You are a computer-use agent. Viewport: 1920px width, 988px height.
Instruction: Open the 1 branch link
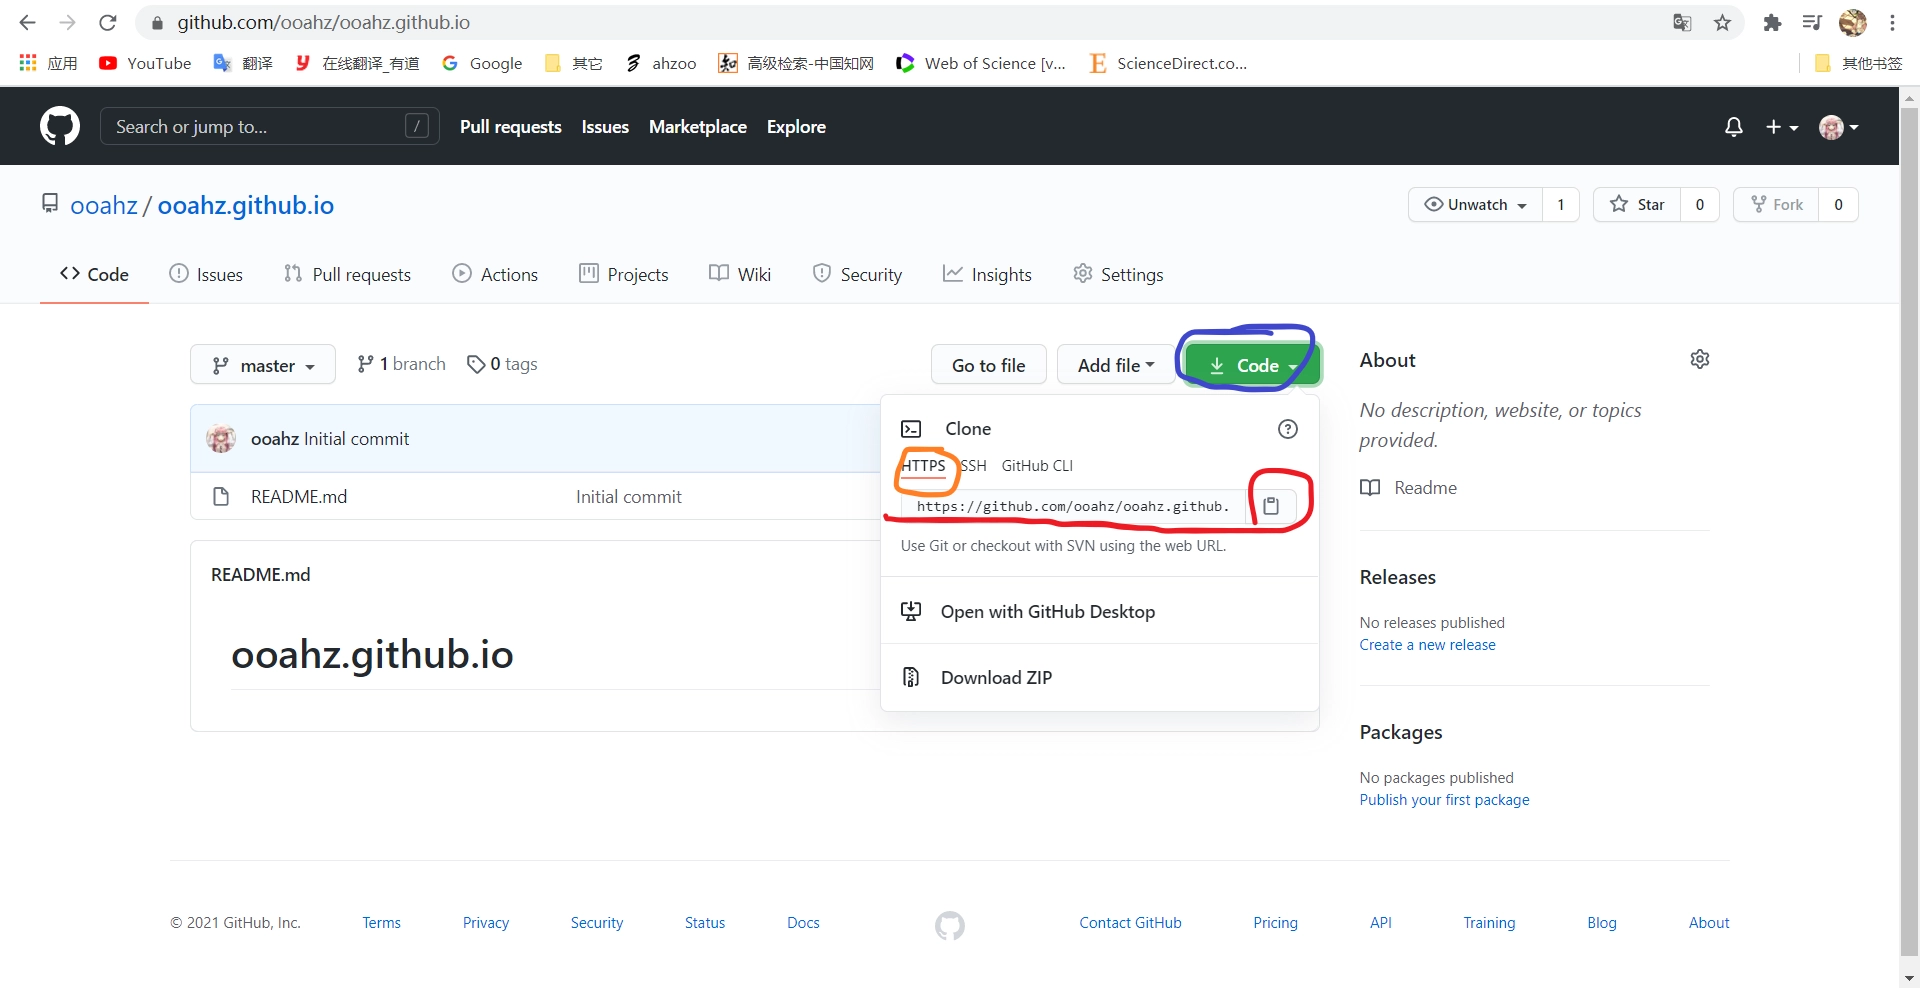click(x=401, y=364)
